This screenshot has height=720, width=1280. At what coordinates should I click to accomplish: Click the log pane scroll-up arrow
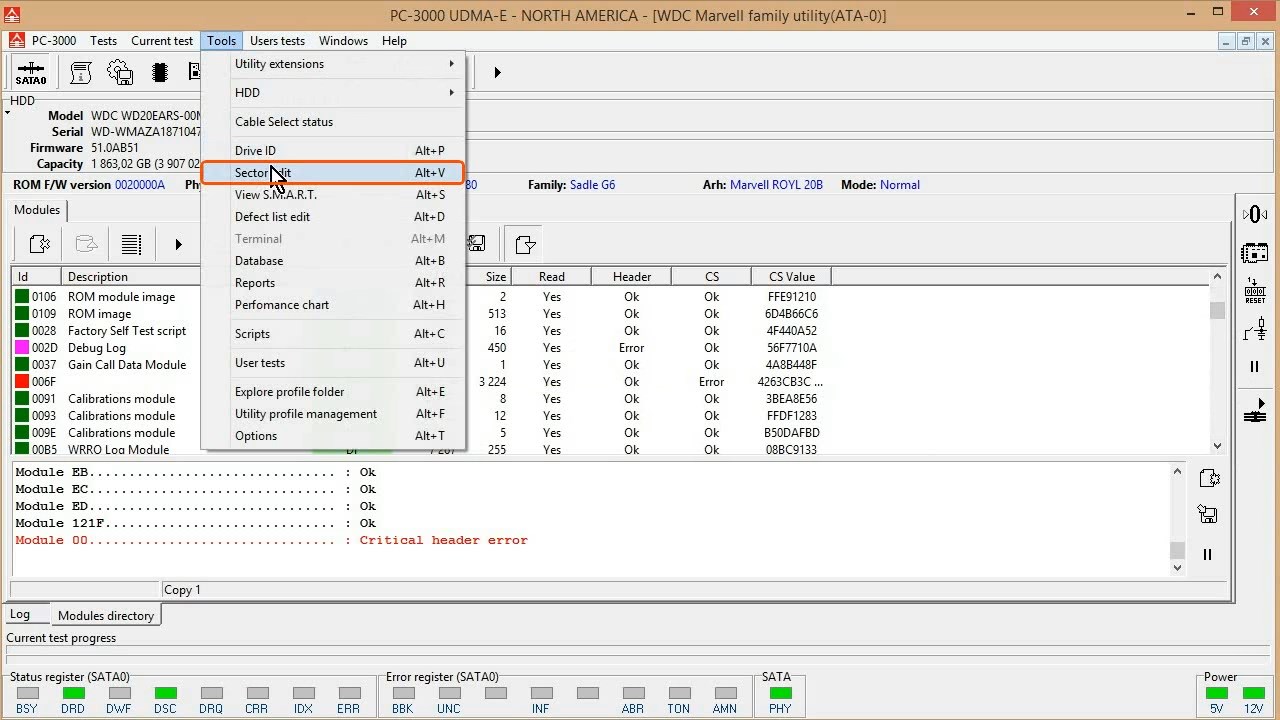[x=1177, y=471]
